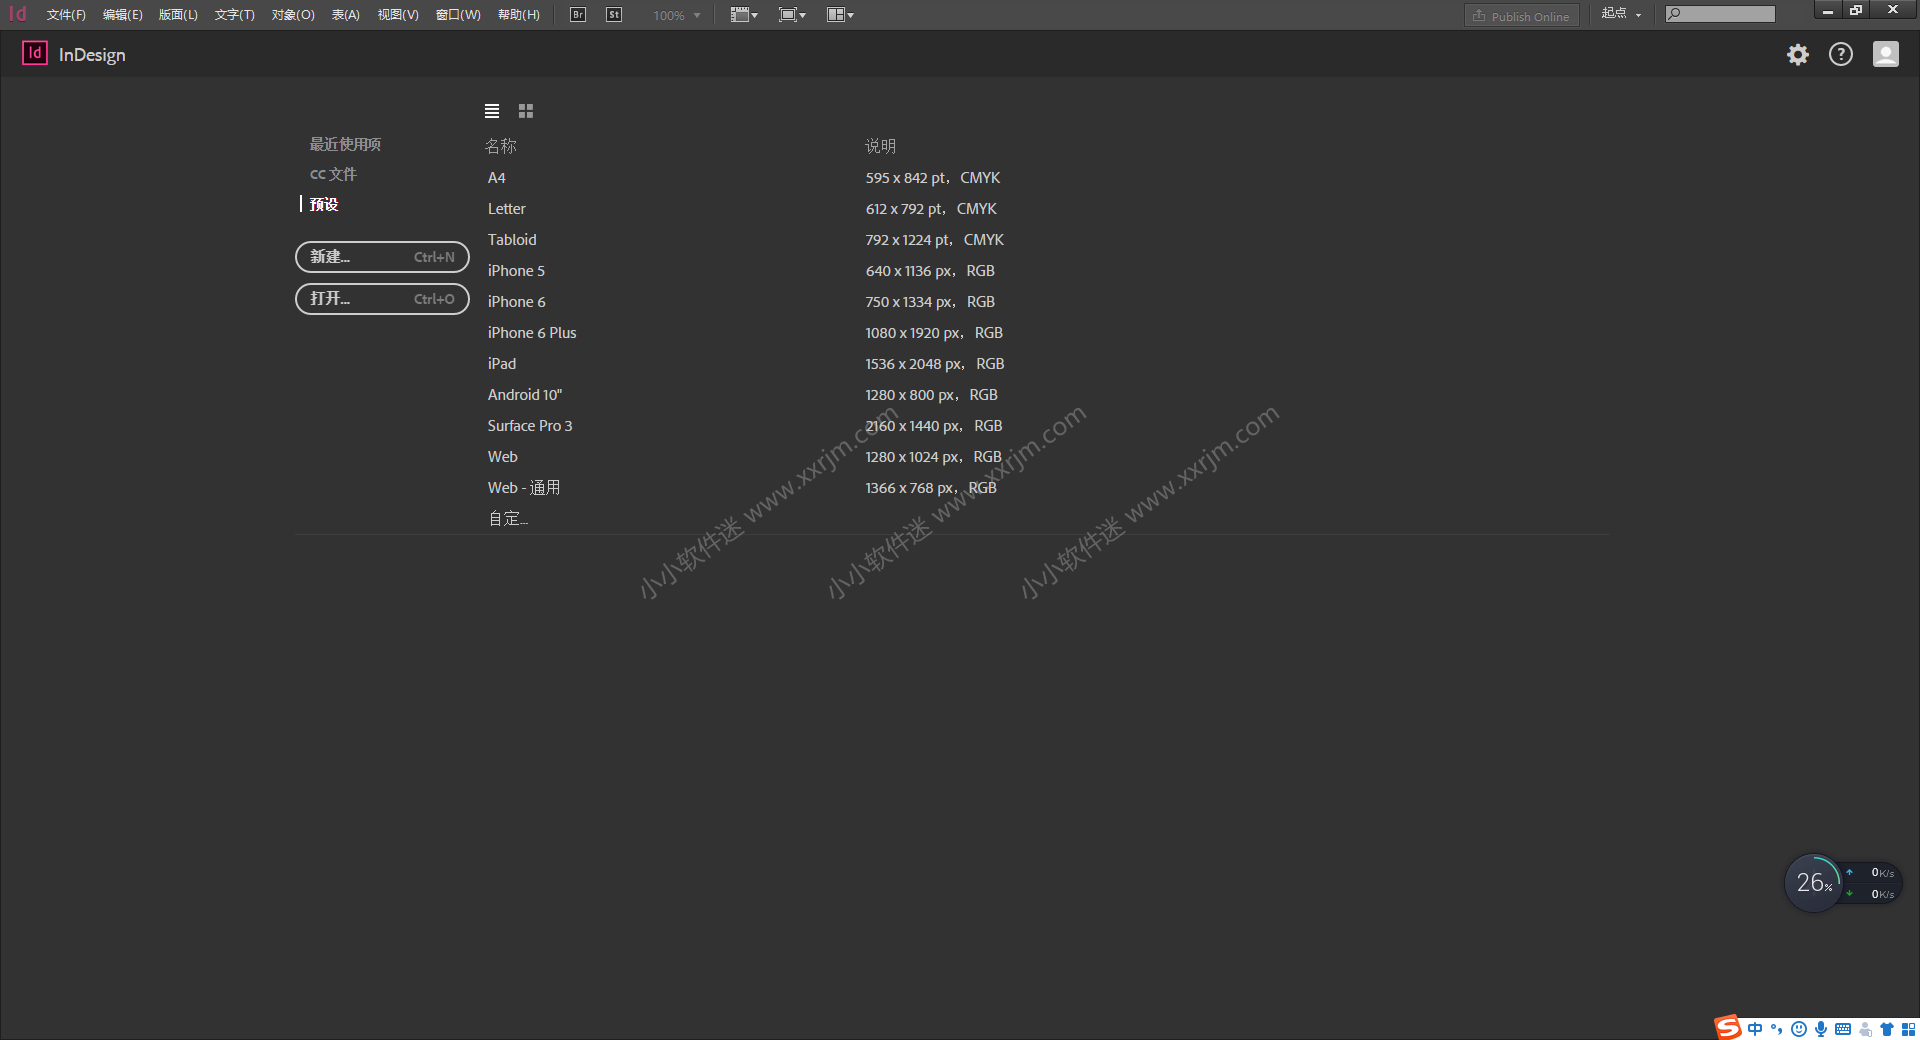Choose the 自定... custom preset
Viewport: 1920px width, 1040px height.
click(508, 518)
